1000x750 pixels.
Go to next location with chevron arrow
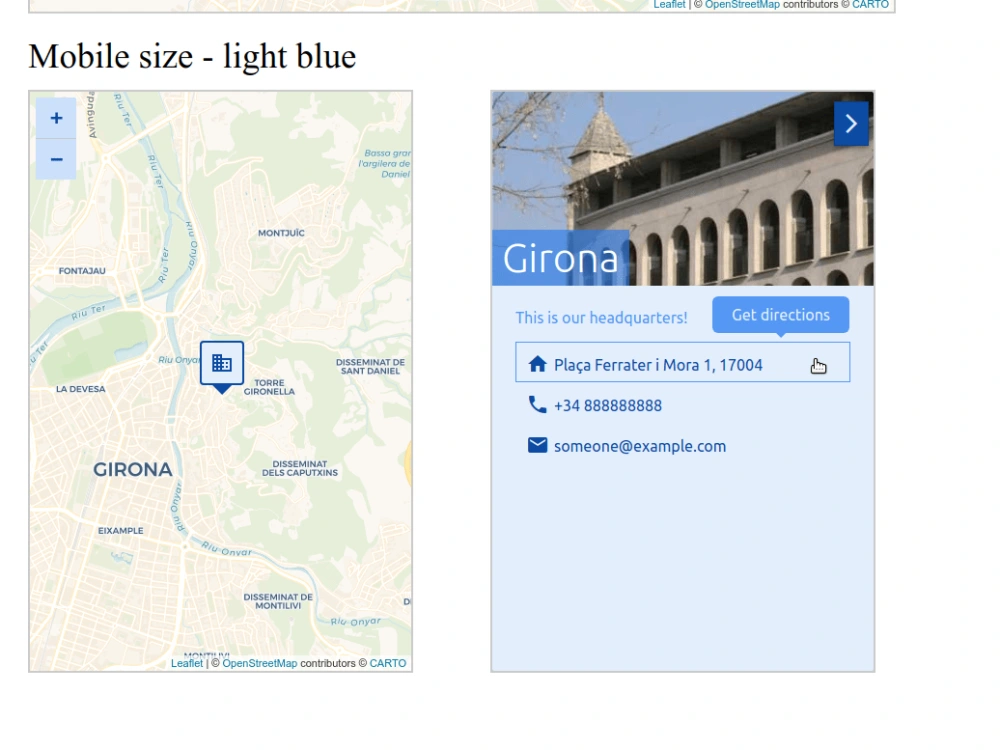coord(851,124)
